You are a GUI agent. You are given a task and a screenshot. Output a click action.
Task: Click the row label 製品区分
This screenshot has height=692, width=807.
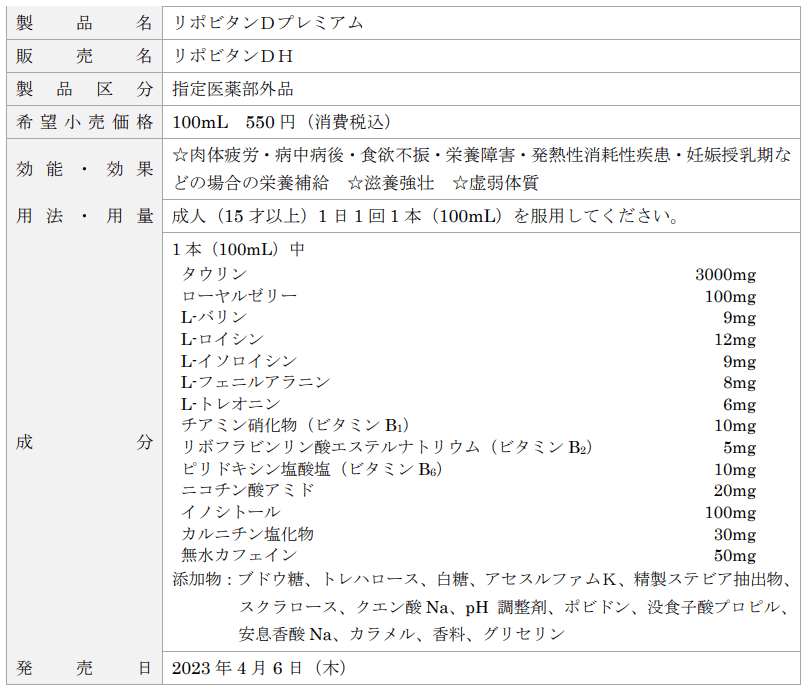84,89
